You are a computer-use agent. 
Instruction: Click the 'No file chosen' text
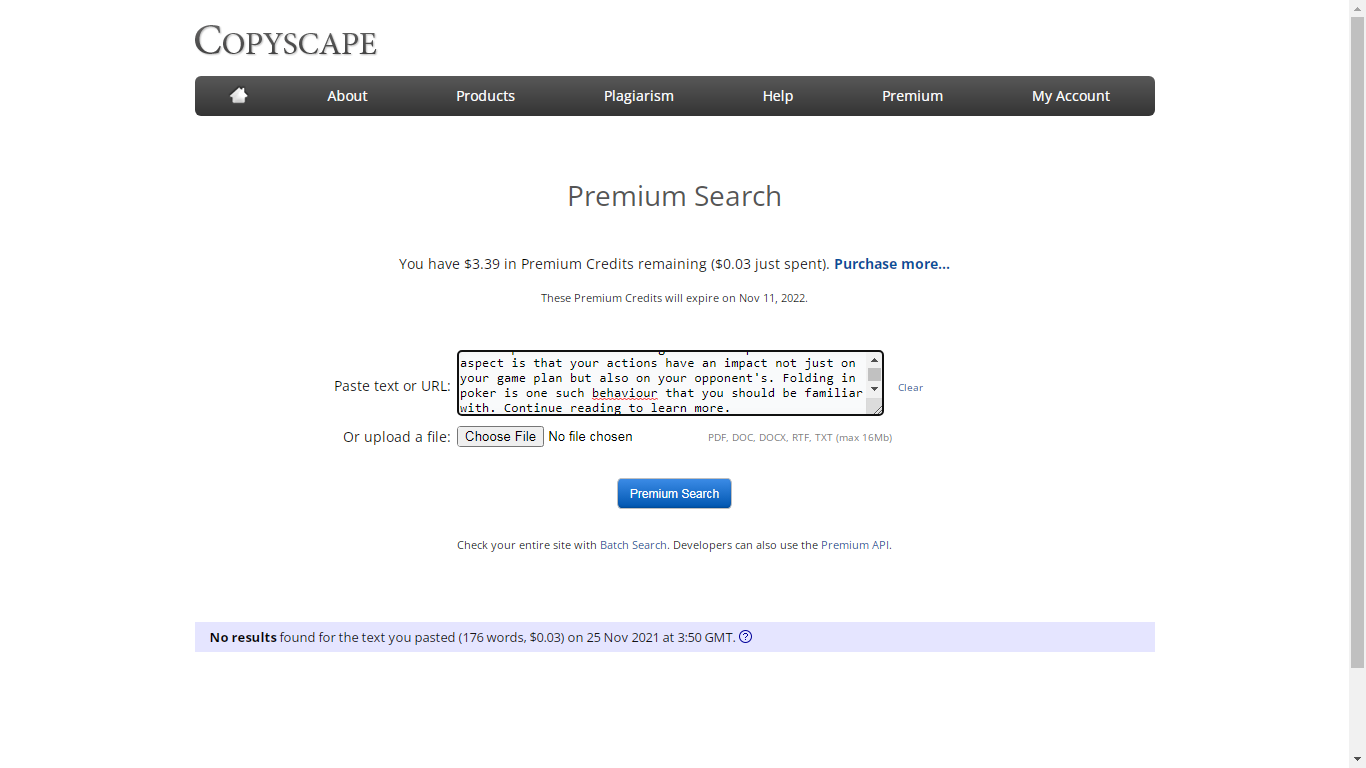pyautogui.click(x=590, y=437)
